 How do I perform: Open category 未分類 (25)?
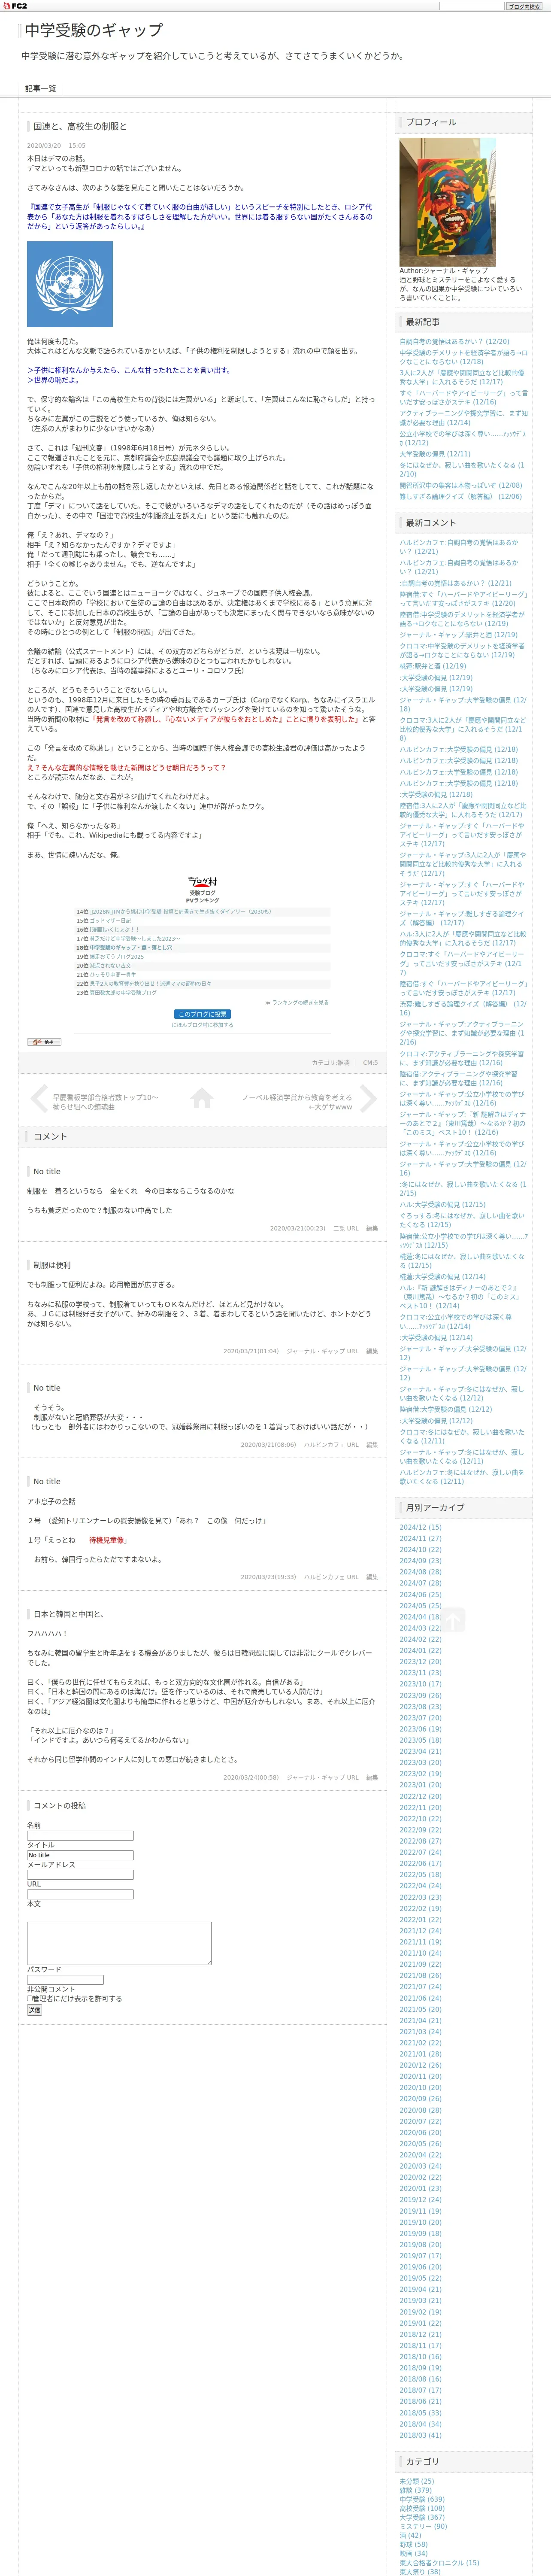point(417,2481)
